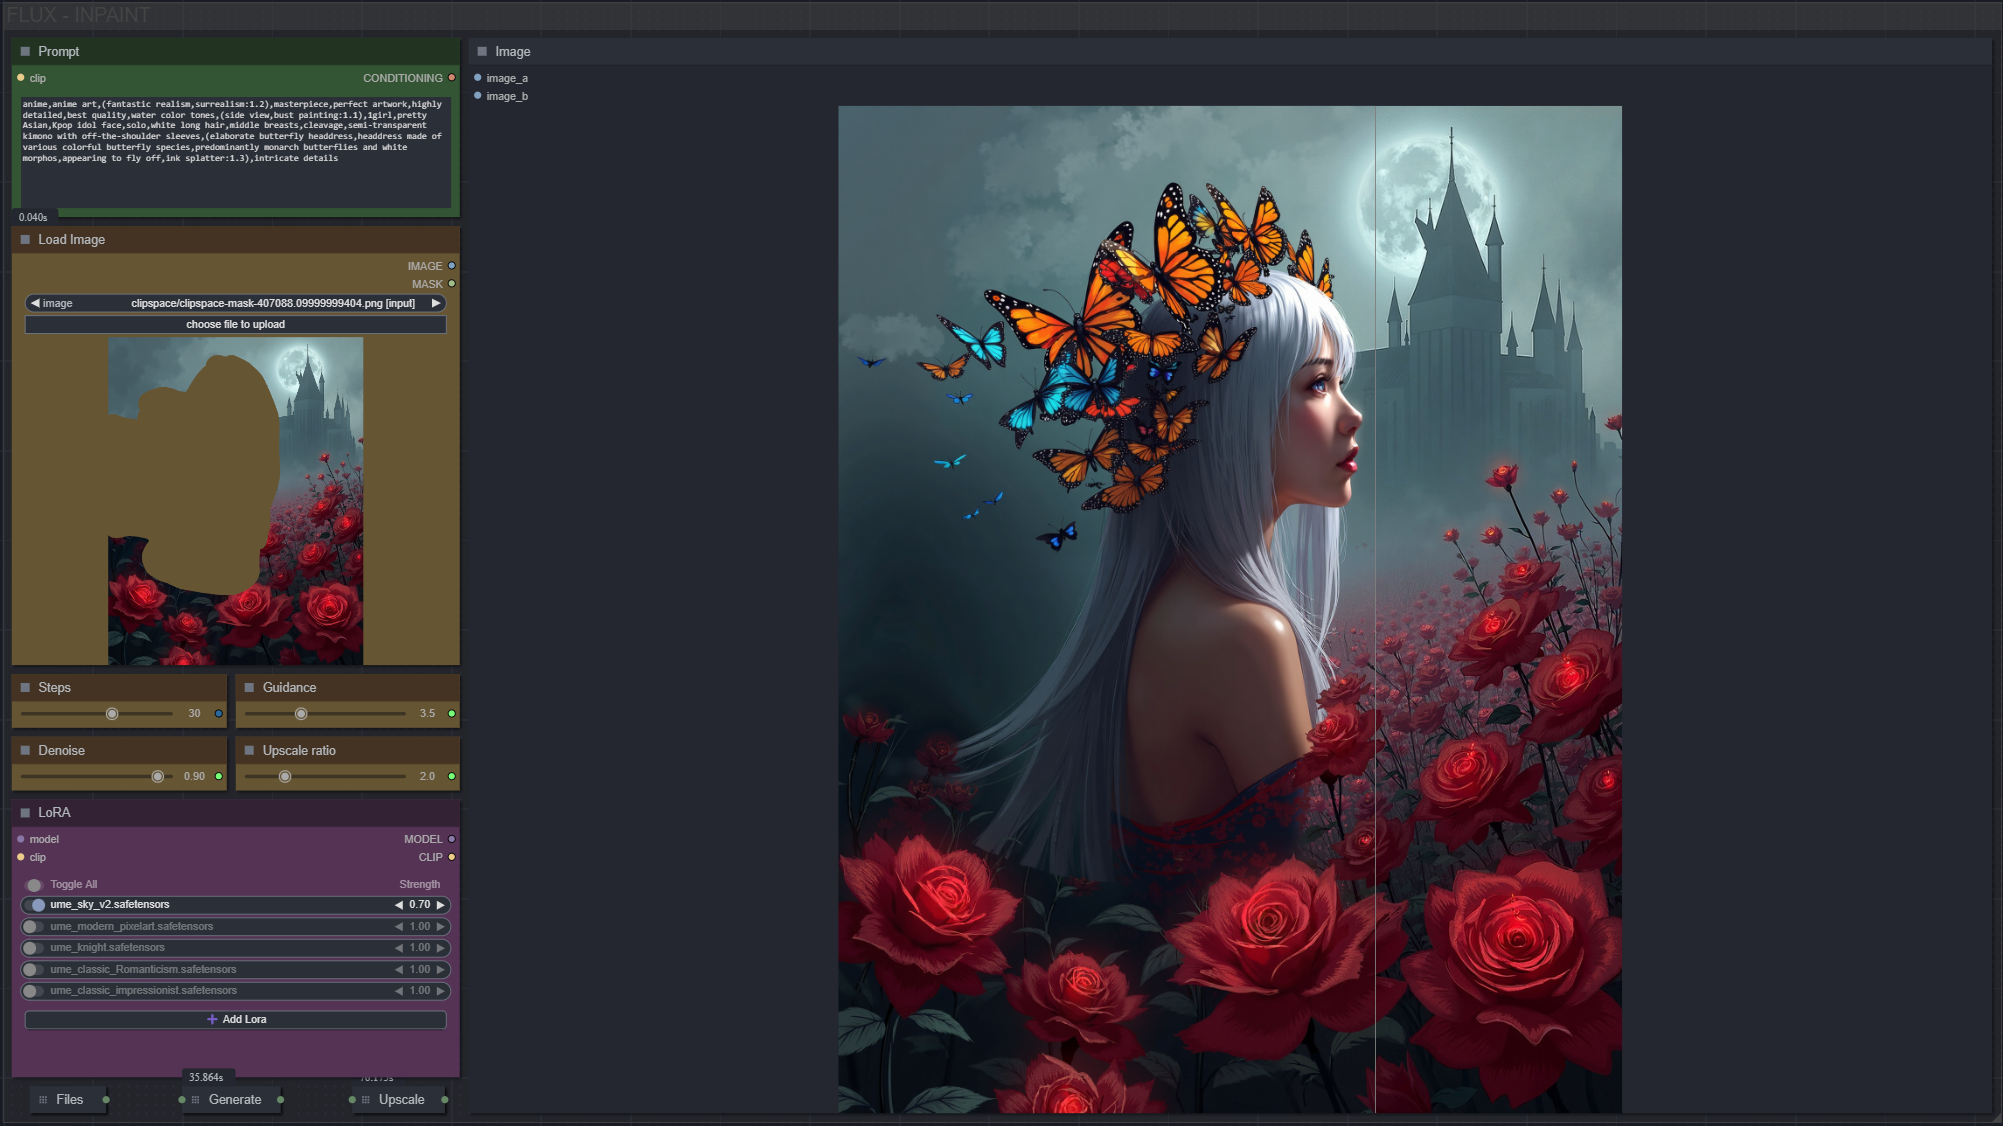Click the Files group node grid icon
Image resolution: width=2003 pixels, height=1126 pixels.
pos(43,1100)
